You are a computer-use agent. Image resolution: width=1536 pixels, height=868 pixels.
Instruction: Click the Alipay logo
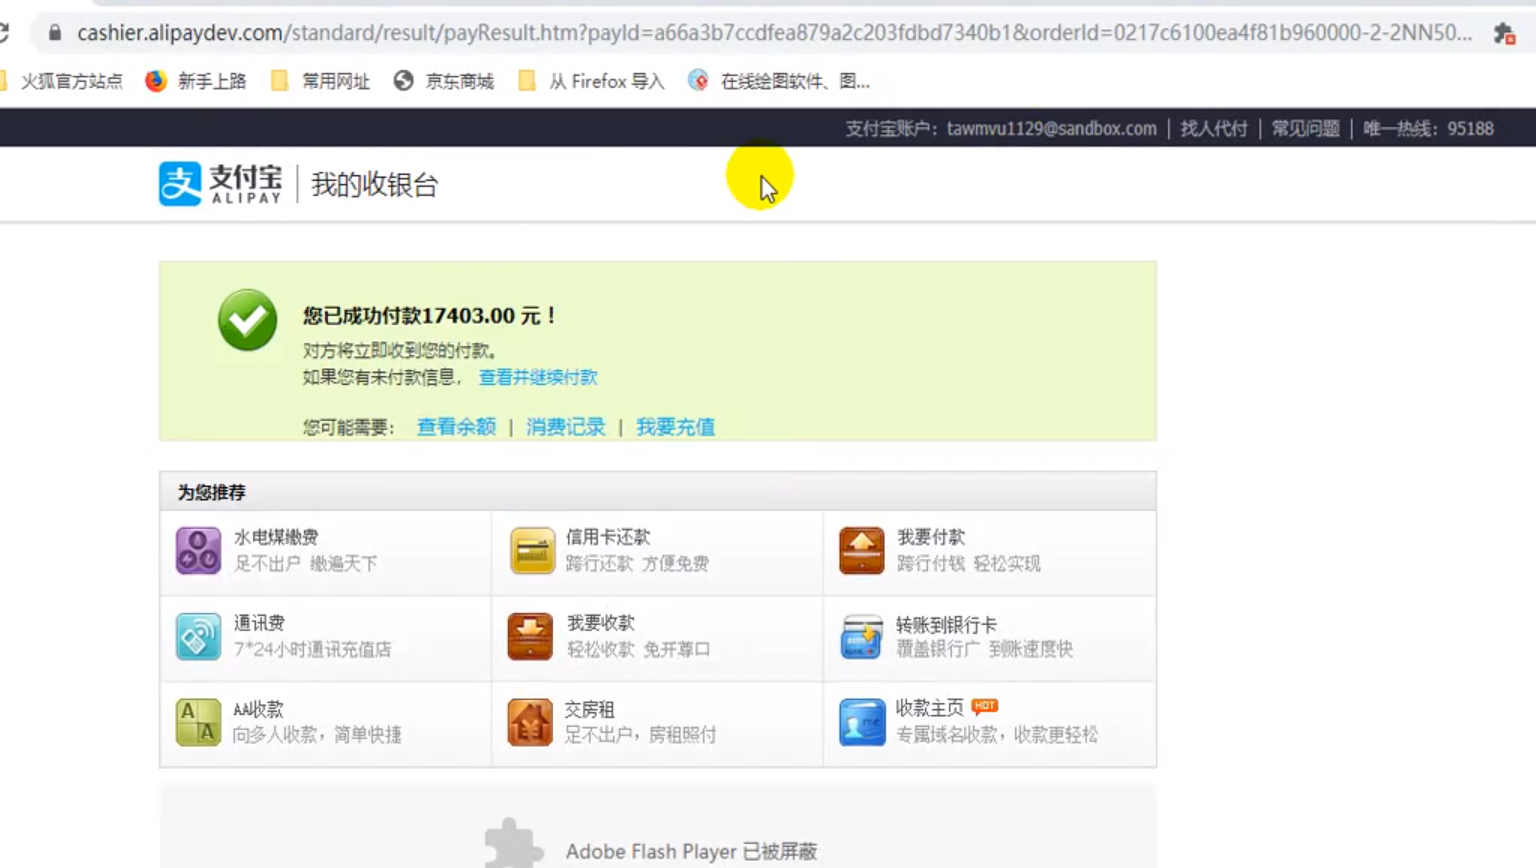(x=221, y=184)
